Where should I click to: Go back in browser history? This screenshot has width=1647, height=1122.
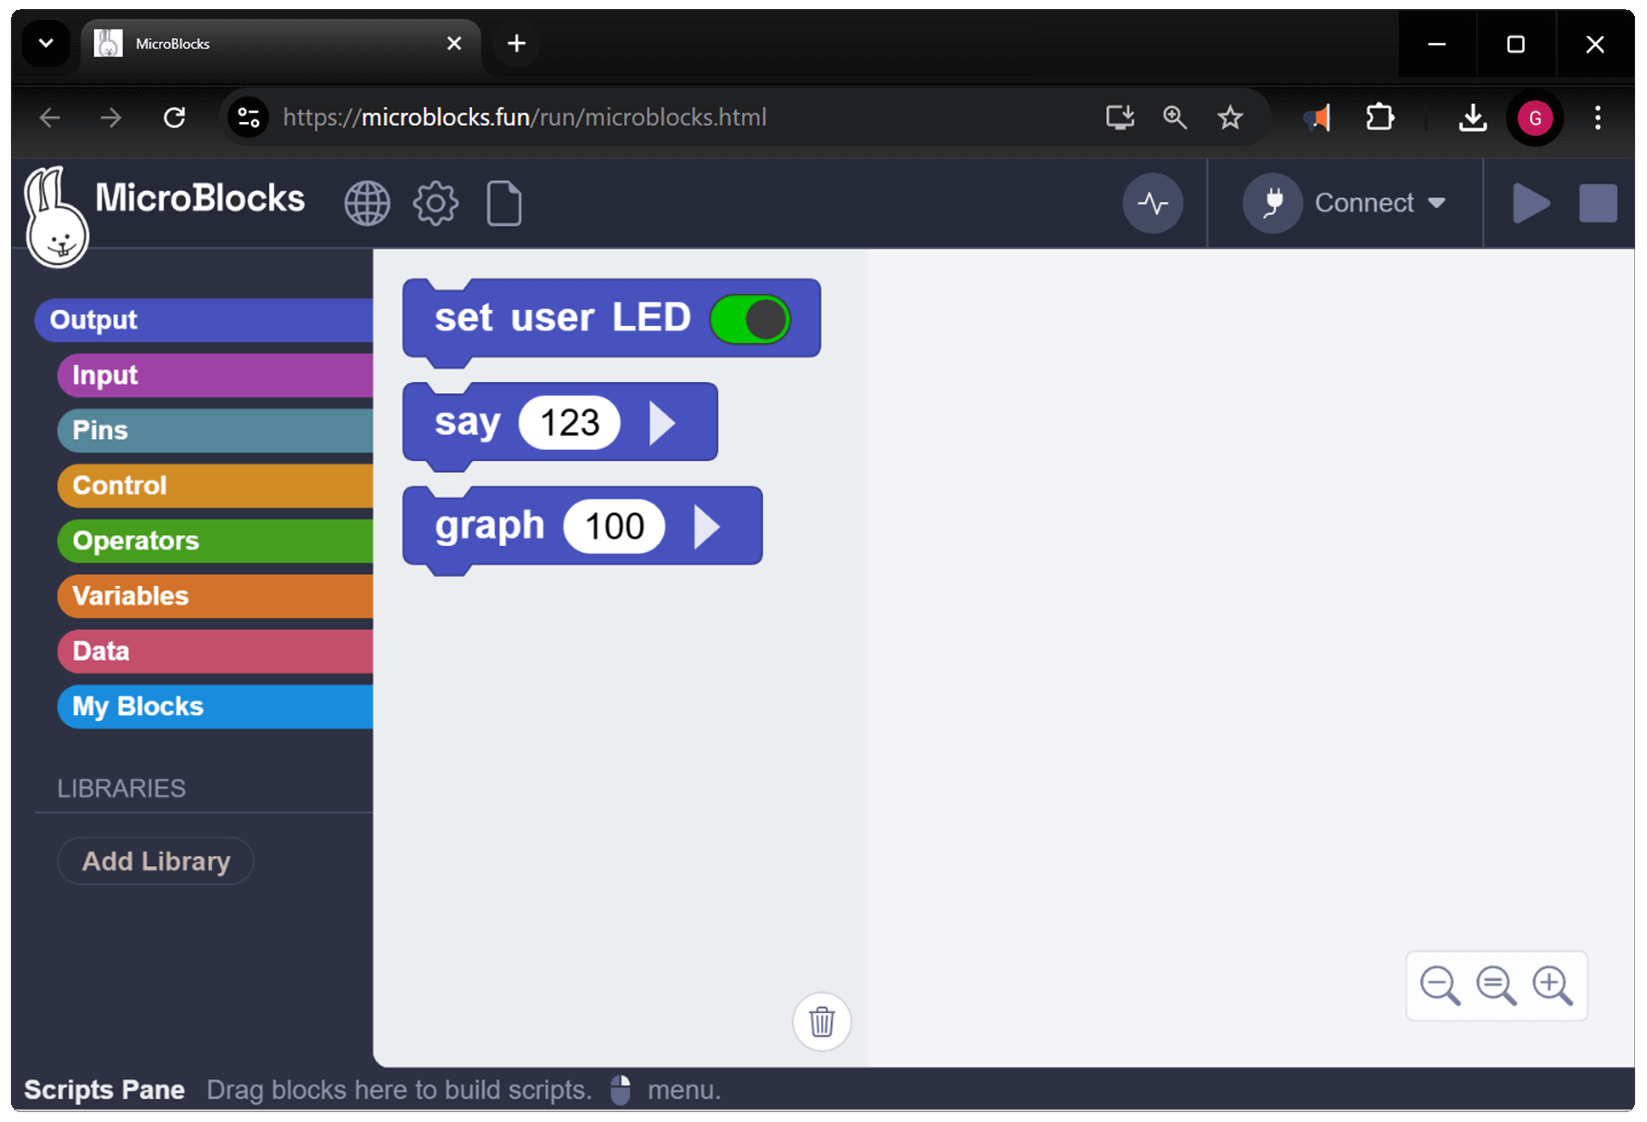pyautogui.click(x=50, y=118)
